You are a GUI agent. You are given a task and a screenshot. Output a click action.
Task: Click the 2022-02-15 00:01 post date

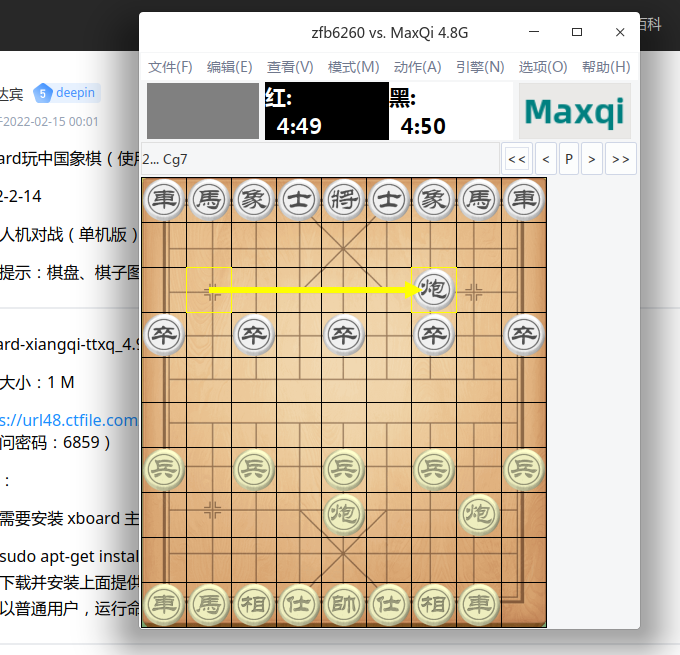point(50,121)
